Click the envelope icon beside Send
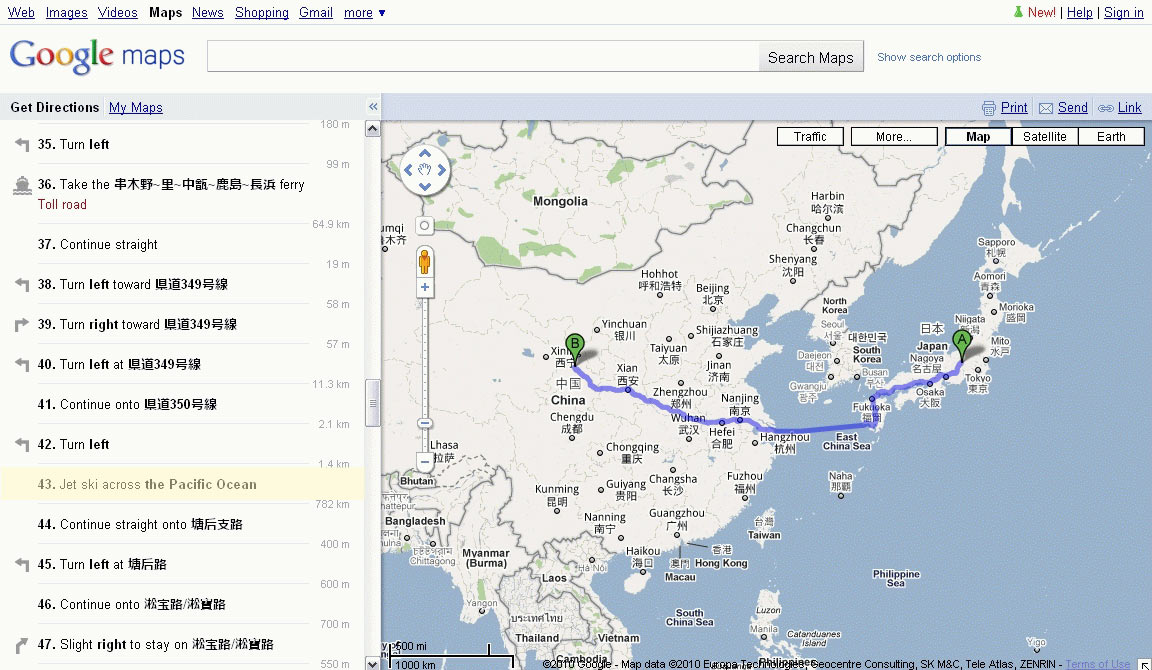Screen dimensions: 1152x670 tap(1045, 108)
